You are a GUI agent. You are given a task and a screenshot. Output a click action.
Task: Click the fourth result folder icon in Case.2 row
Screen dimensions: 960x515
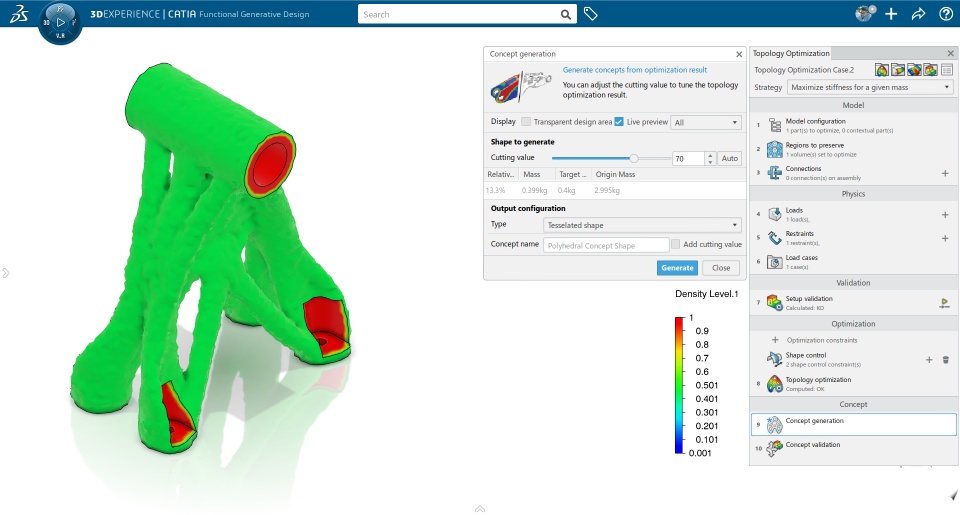[931, 70]
